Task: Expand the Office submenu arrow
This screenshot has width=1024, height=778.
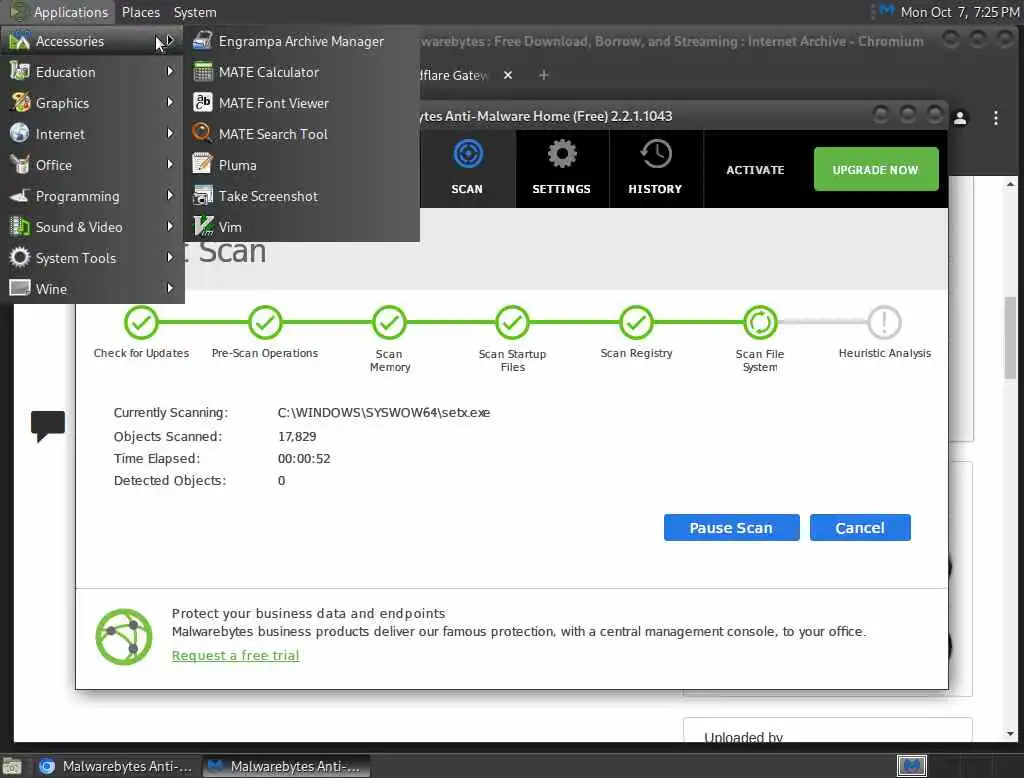Action: 170,165
